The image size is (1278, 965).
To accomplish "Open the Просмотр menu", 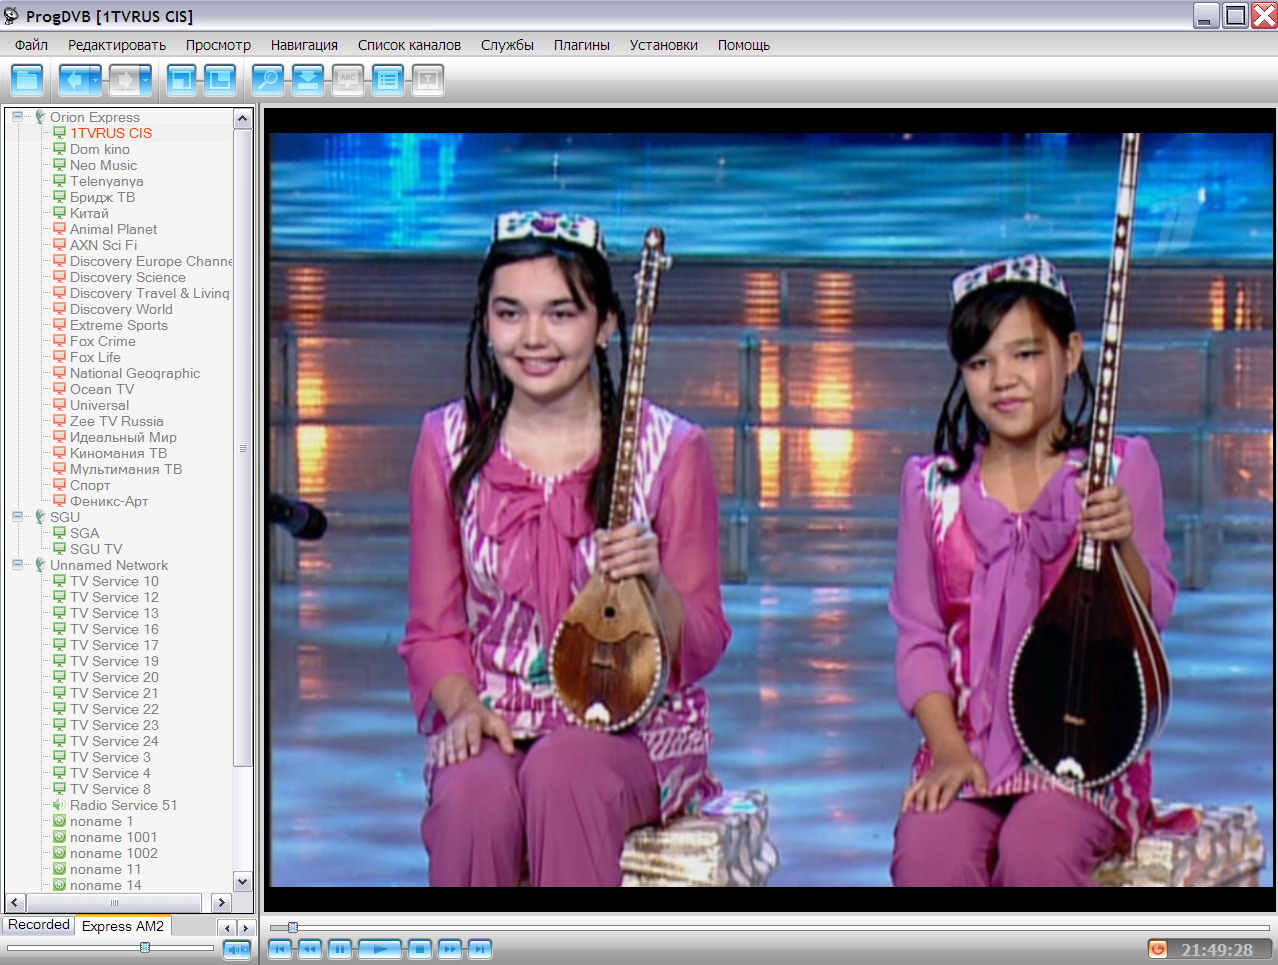I will point(218,45).
